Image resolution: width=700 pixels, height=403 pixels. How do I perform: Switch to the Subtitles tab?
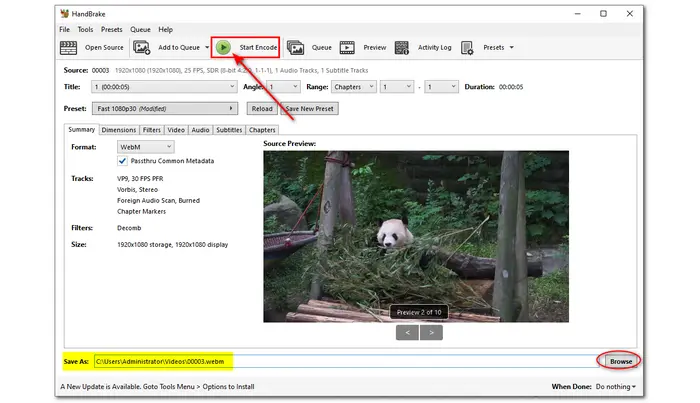229,129
